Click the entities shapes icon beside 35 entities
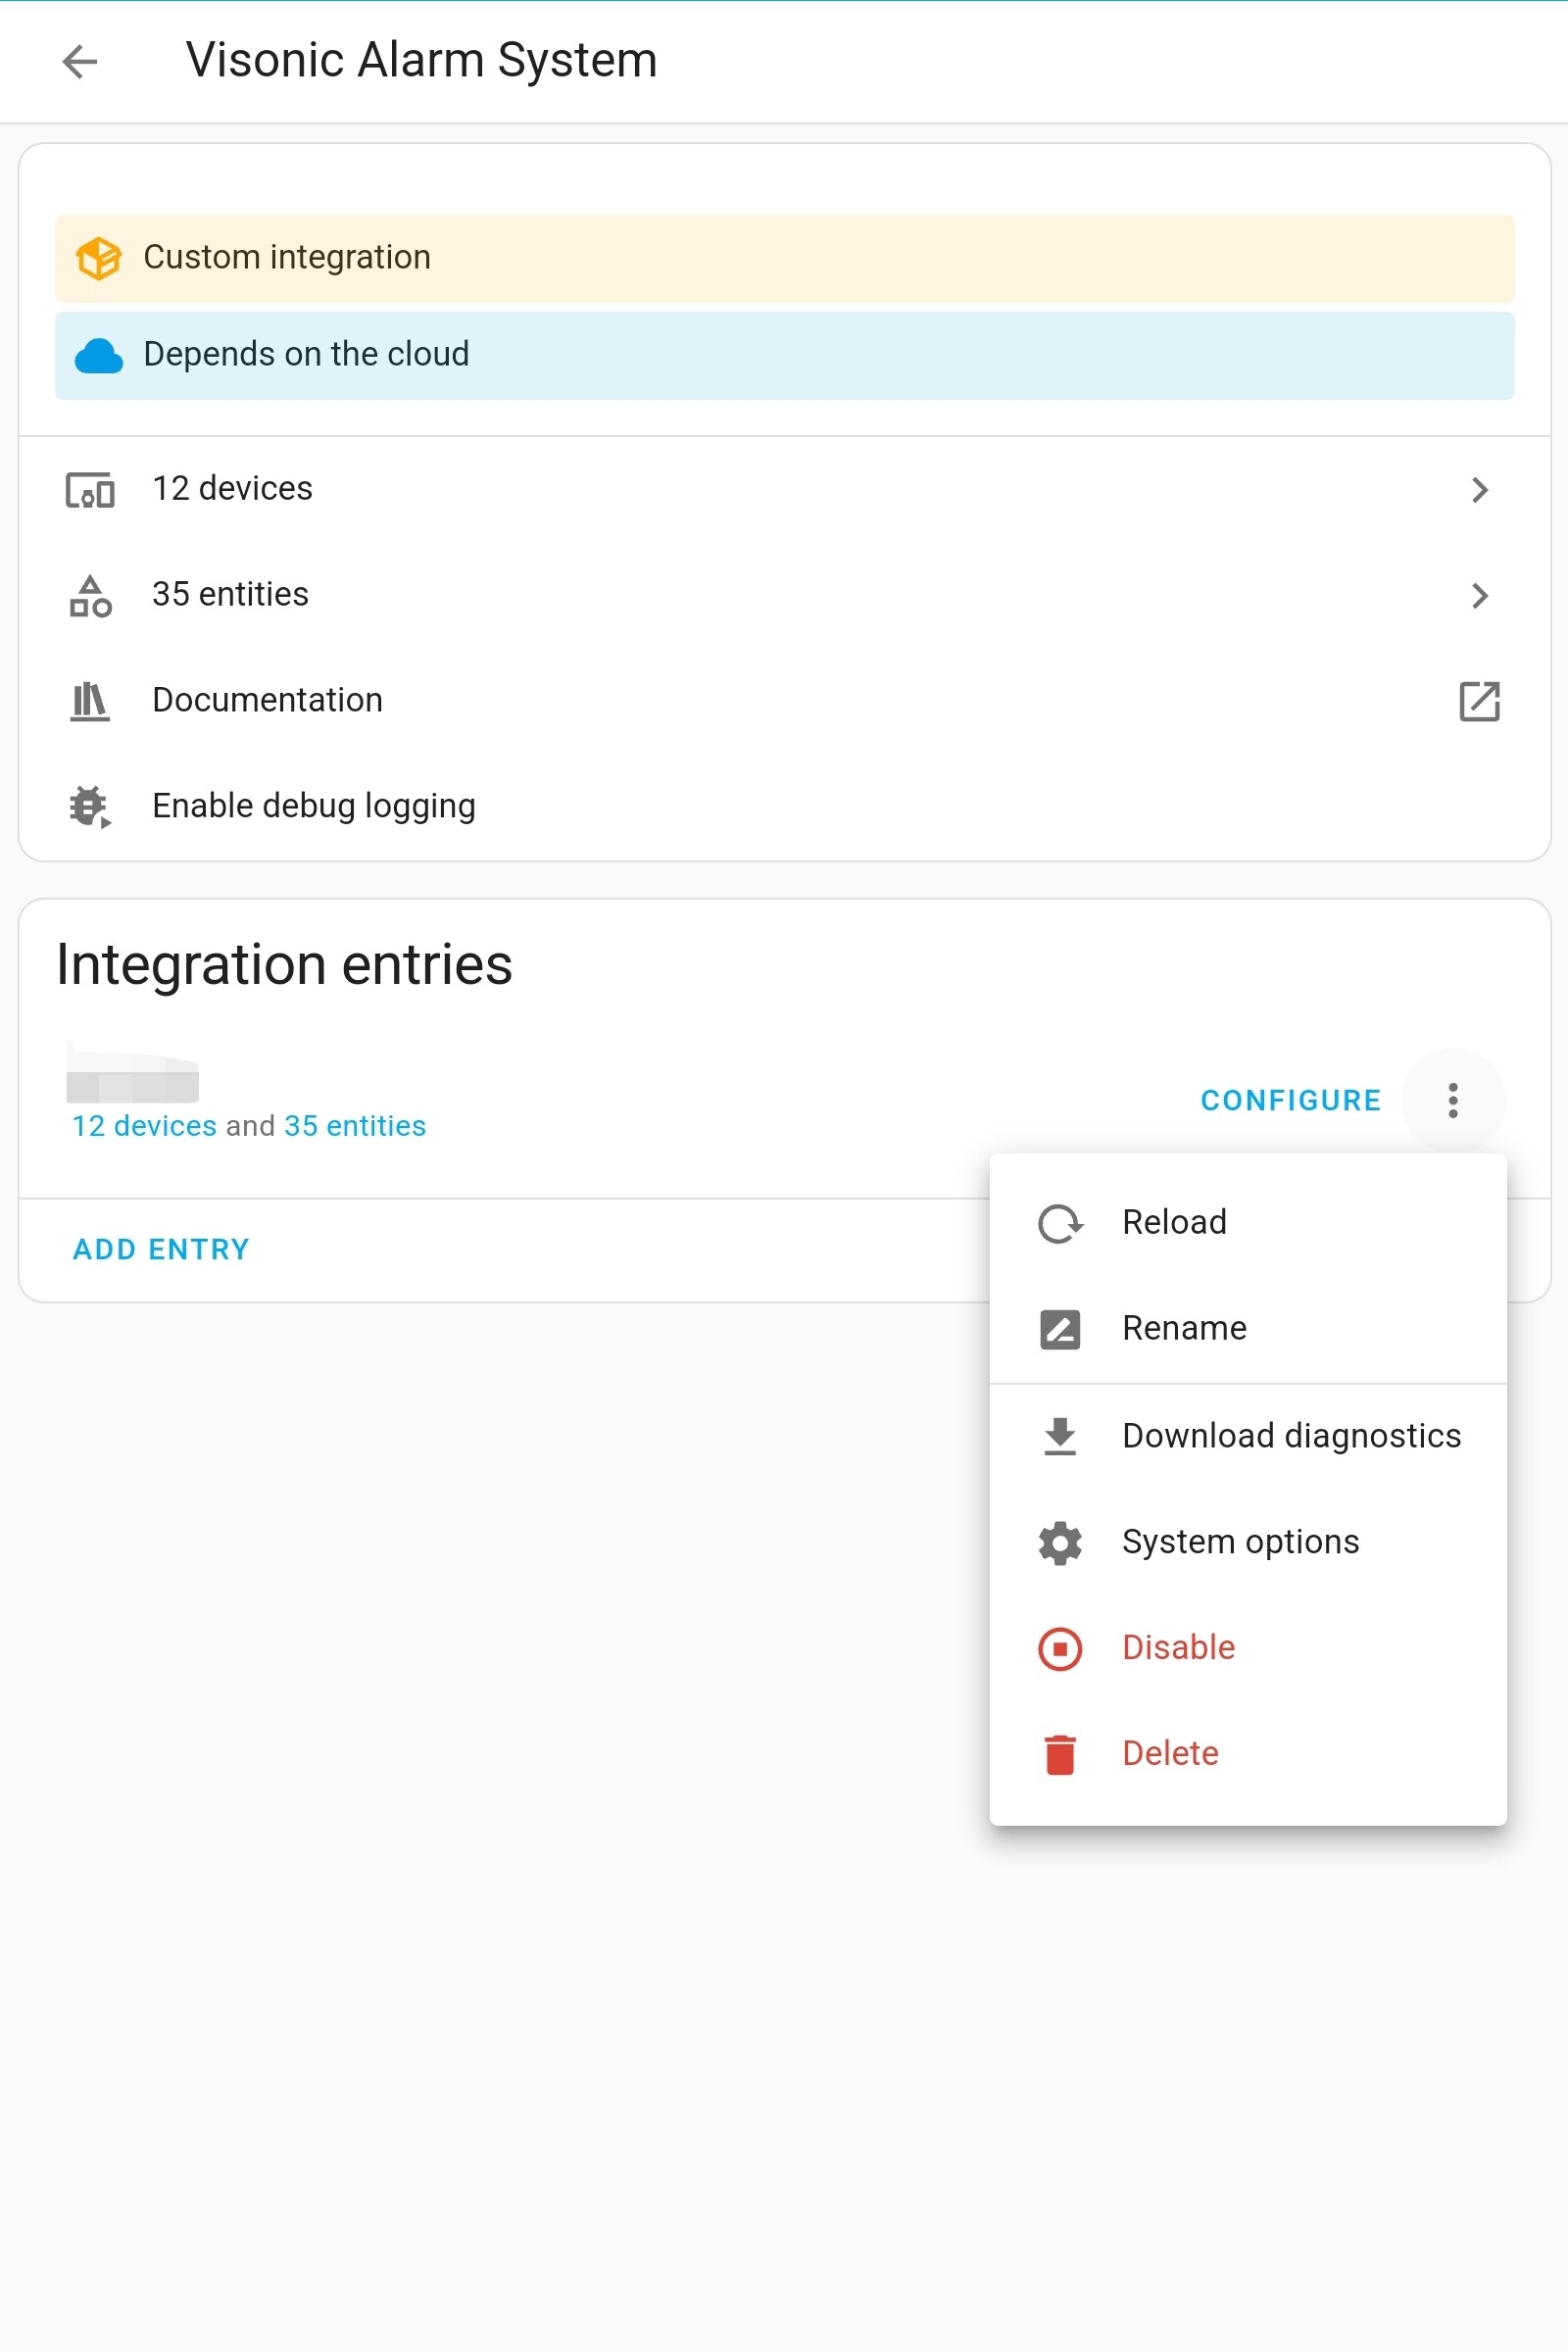 [x=88, y=596]
